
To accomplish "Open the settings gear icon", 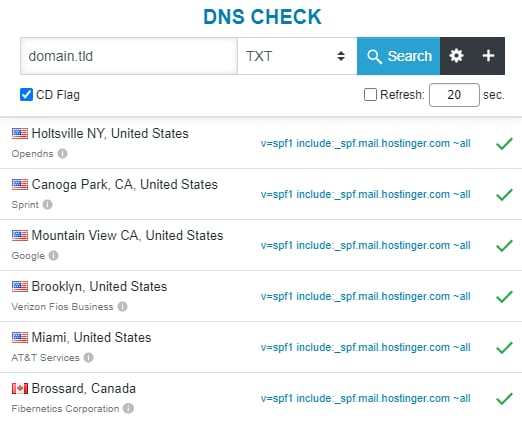I will [x=456, y=56].
